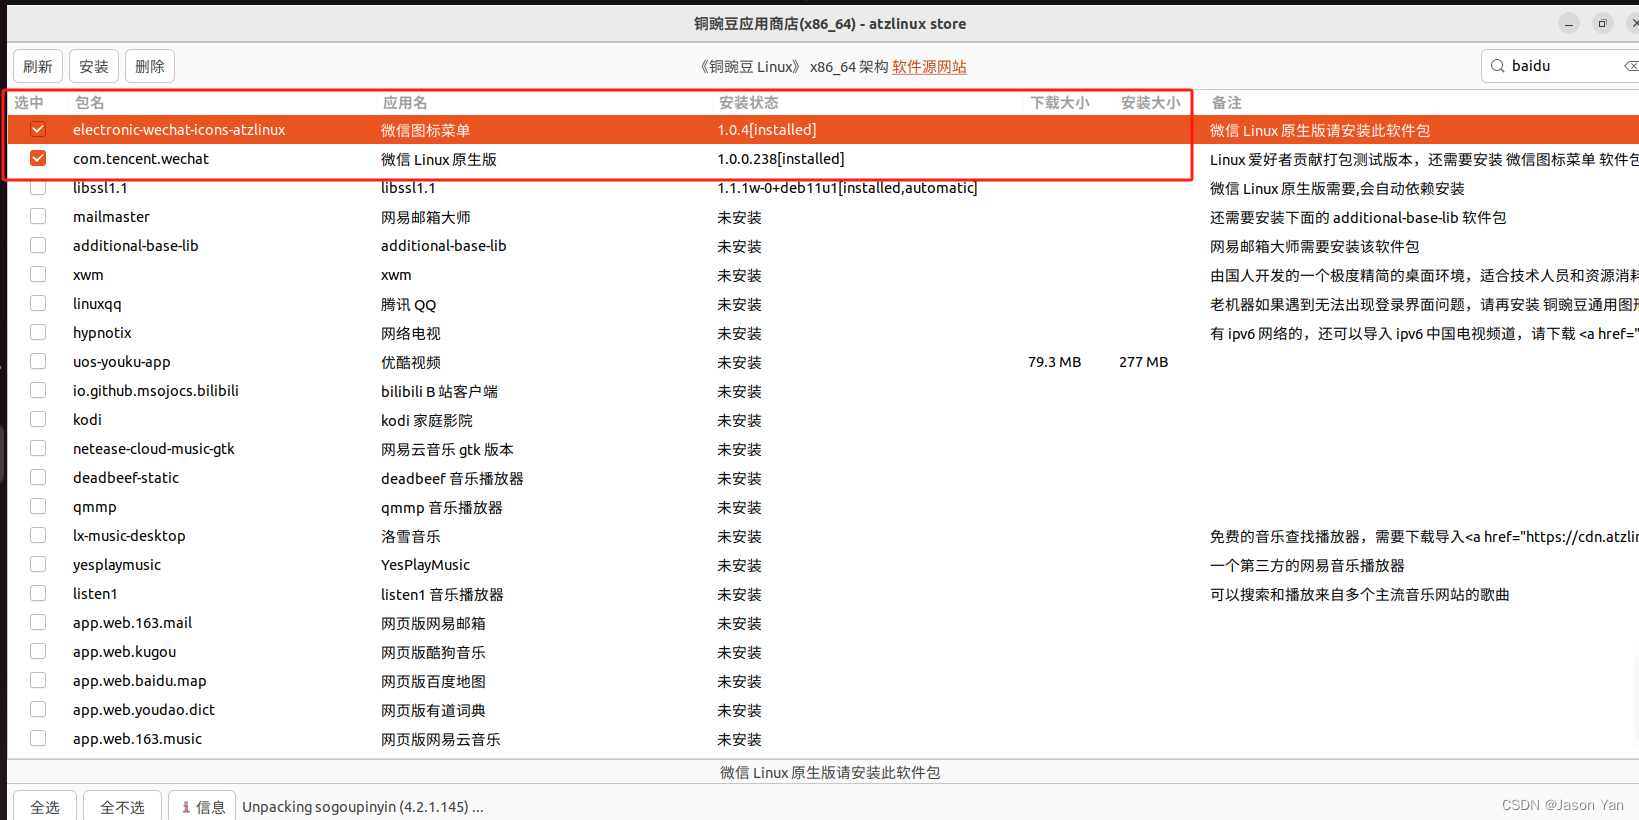Check the kodi package checkbox
The image size is (1639, 820).
(x=38, y=420)
